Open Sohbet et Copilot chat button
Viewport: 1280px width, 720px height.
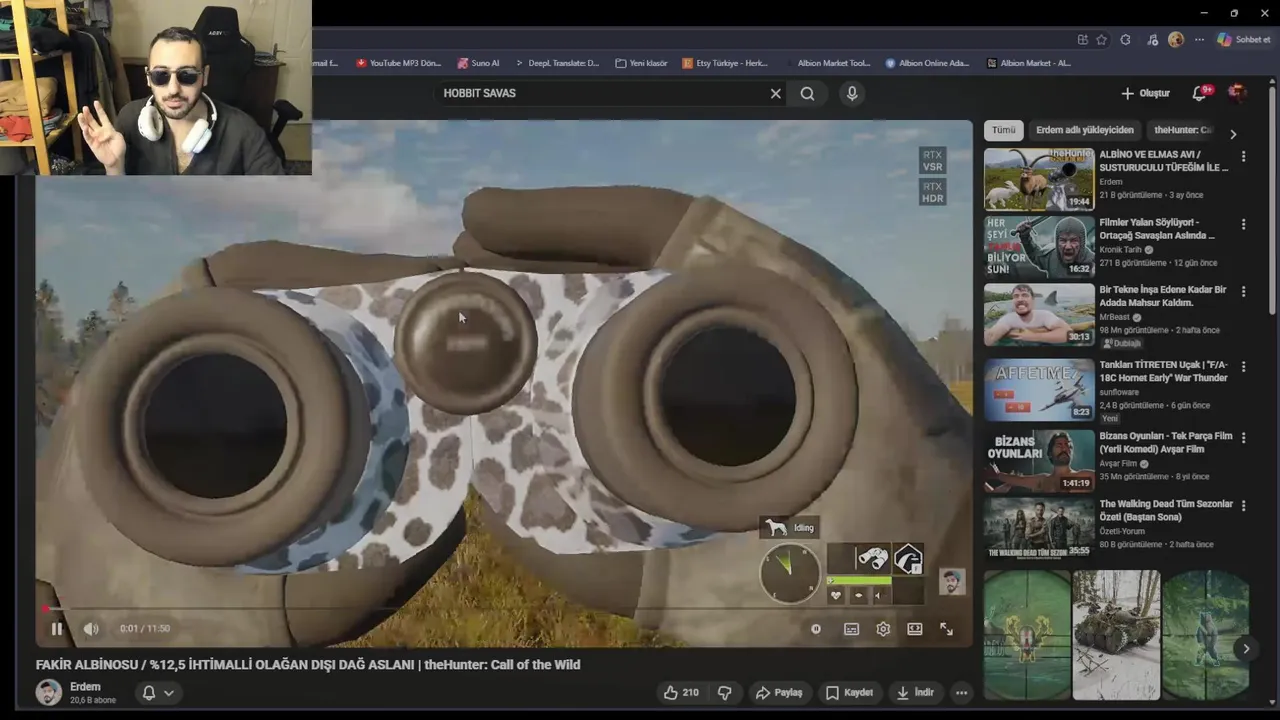coord(1244,40)
